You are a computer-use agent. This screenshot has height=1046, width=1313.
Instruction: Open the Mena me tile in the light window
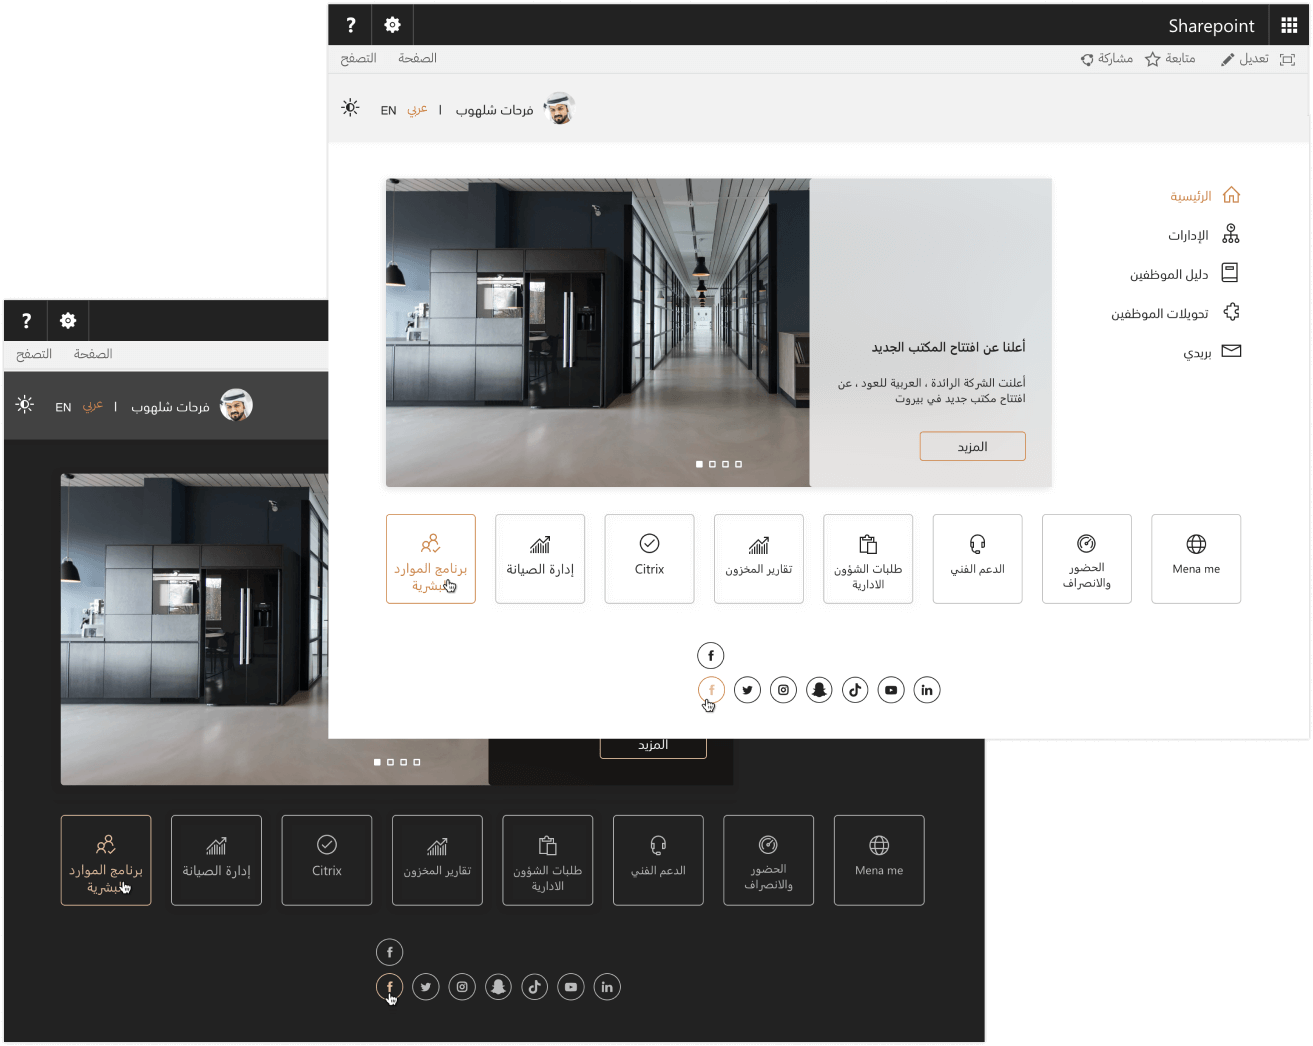coord(1195,558)
